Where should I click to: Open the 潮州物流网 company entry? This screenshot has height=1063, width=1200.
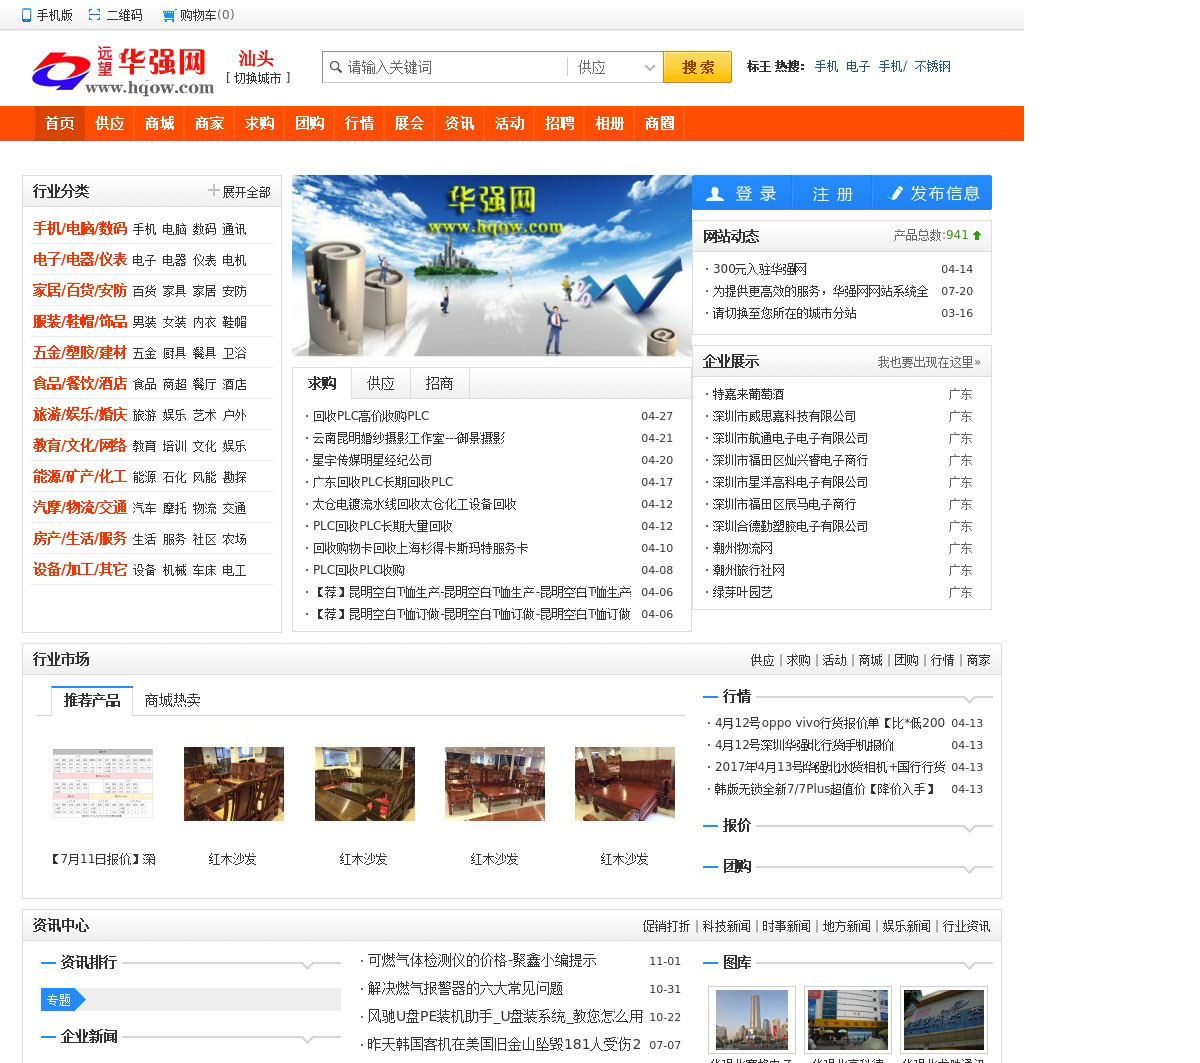743,548
